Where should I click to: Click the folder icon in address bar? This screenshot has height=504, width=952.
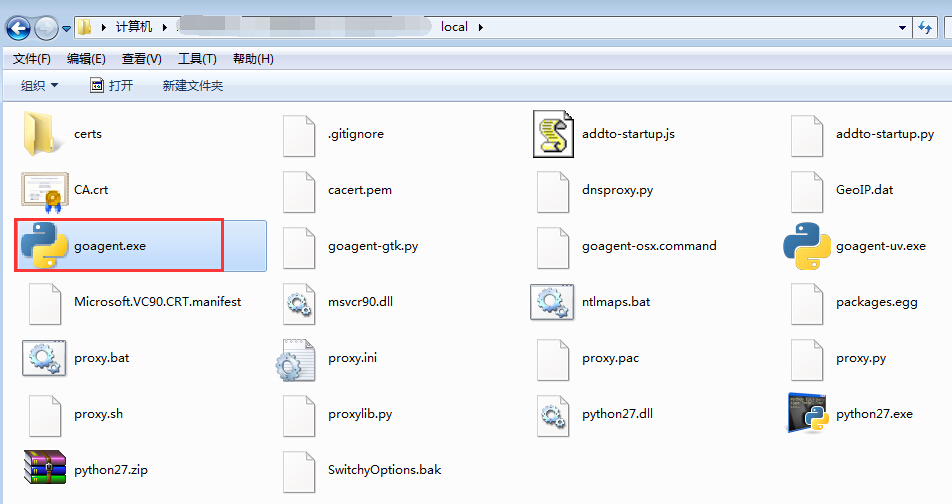[x=85, y=27]
